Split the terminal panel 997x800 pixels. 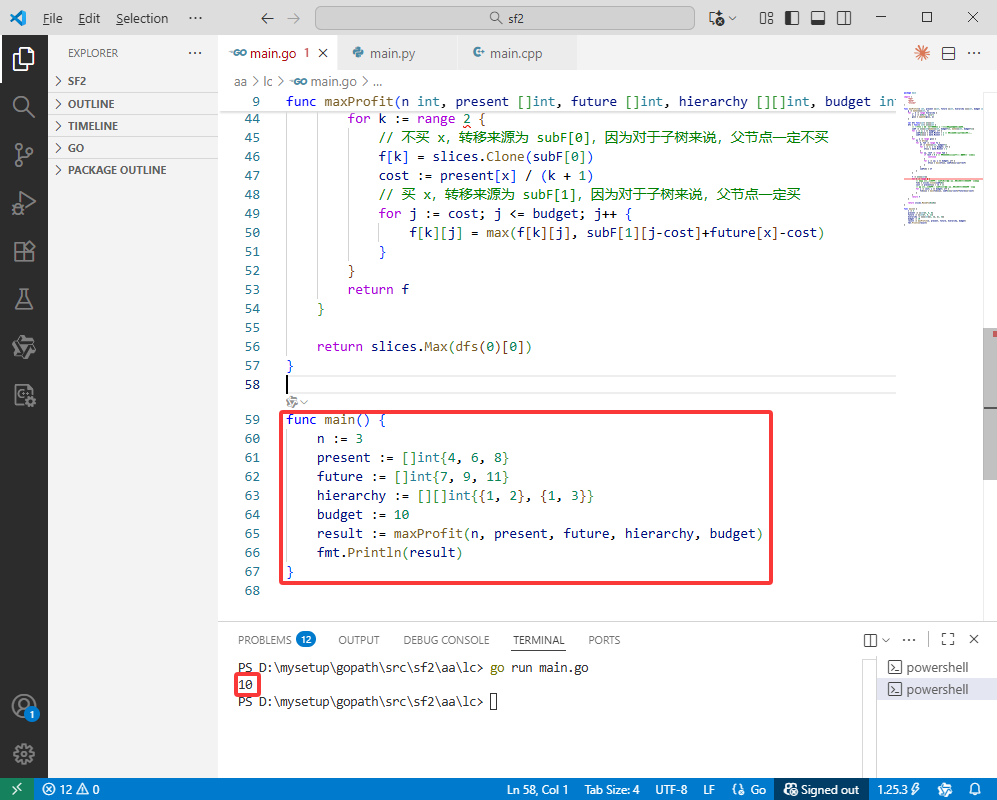(x=870, y=640)
